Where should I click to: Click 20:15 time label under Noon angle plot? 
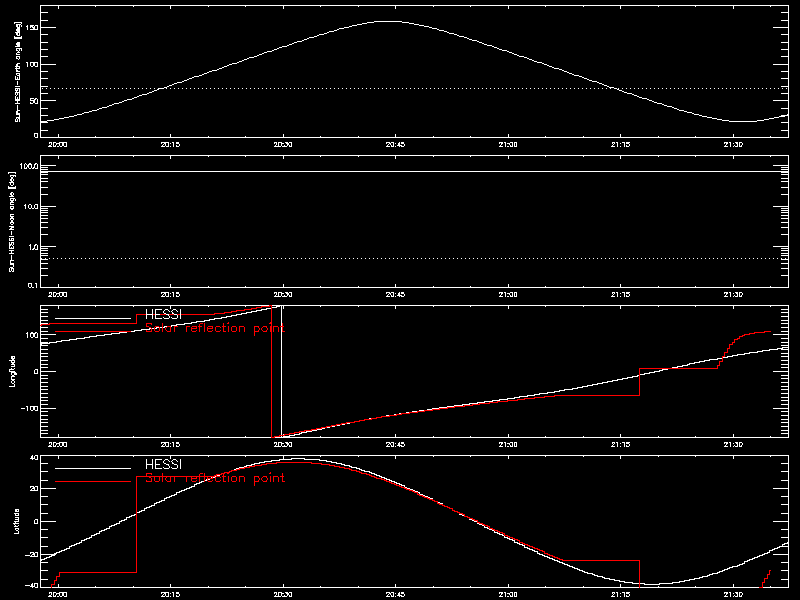[x=170, y=295]
